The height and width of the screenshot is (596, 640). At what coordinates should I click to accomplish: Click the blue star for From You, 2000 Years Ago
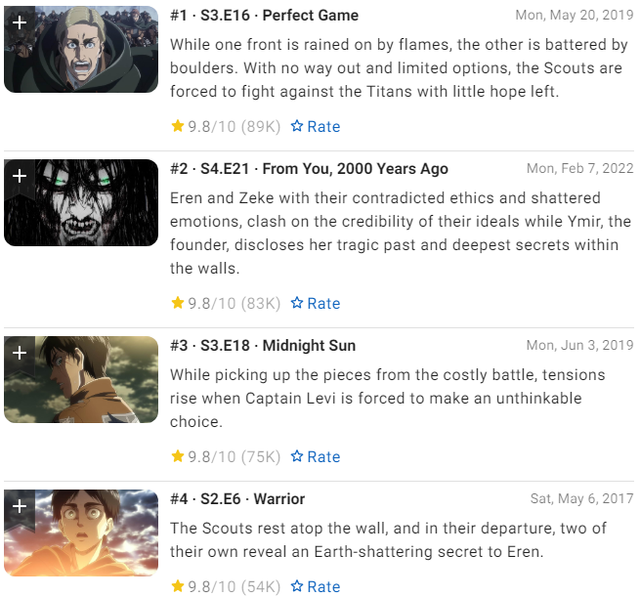pyautogui.click(x=297, y=303)
